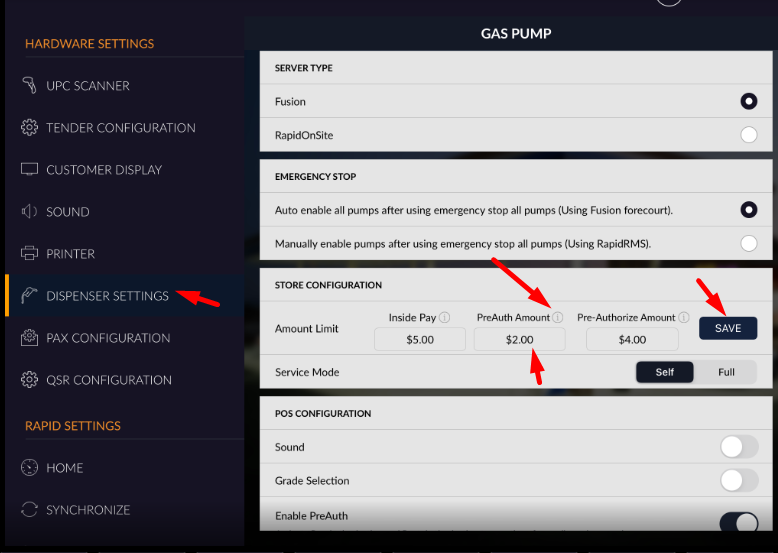Turn on the Grade Selection toggle

coord(739,481)
